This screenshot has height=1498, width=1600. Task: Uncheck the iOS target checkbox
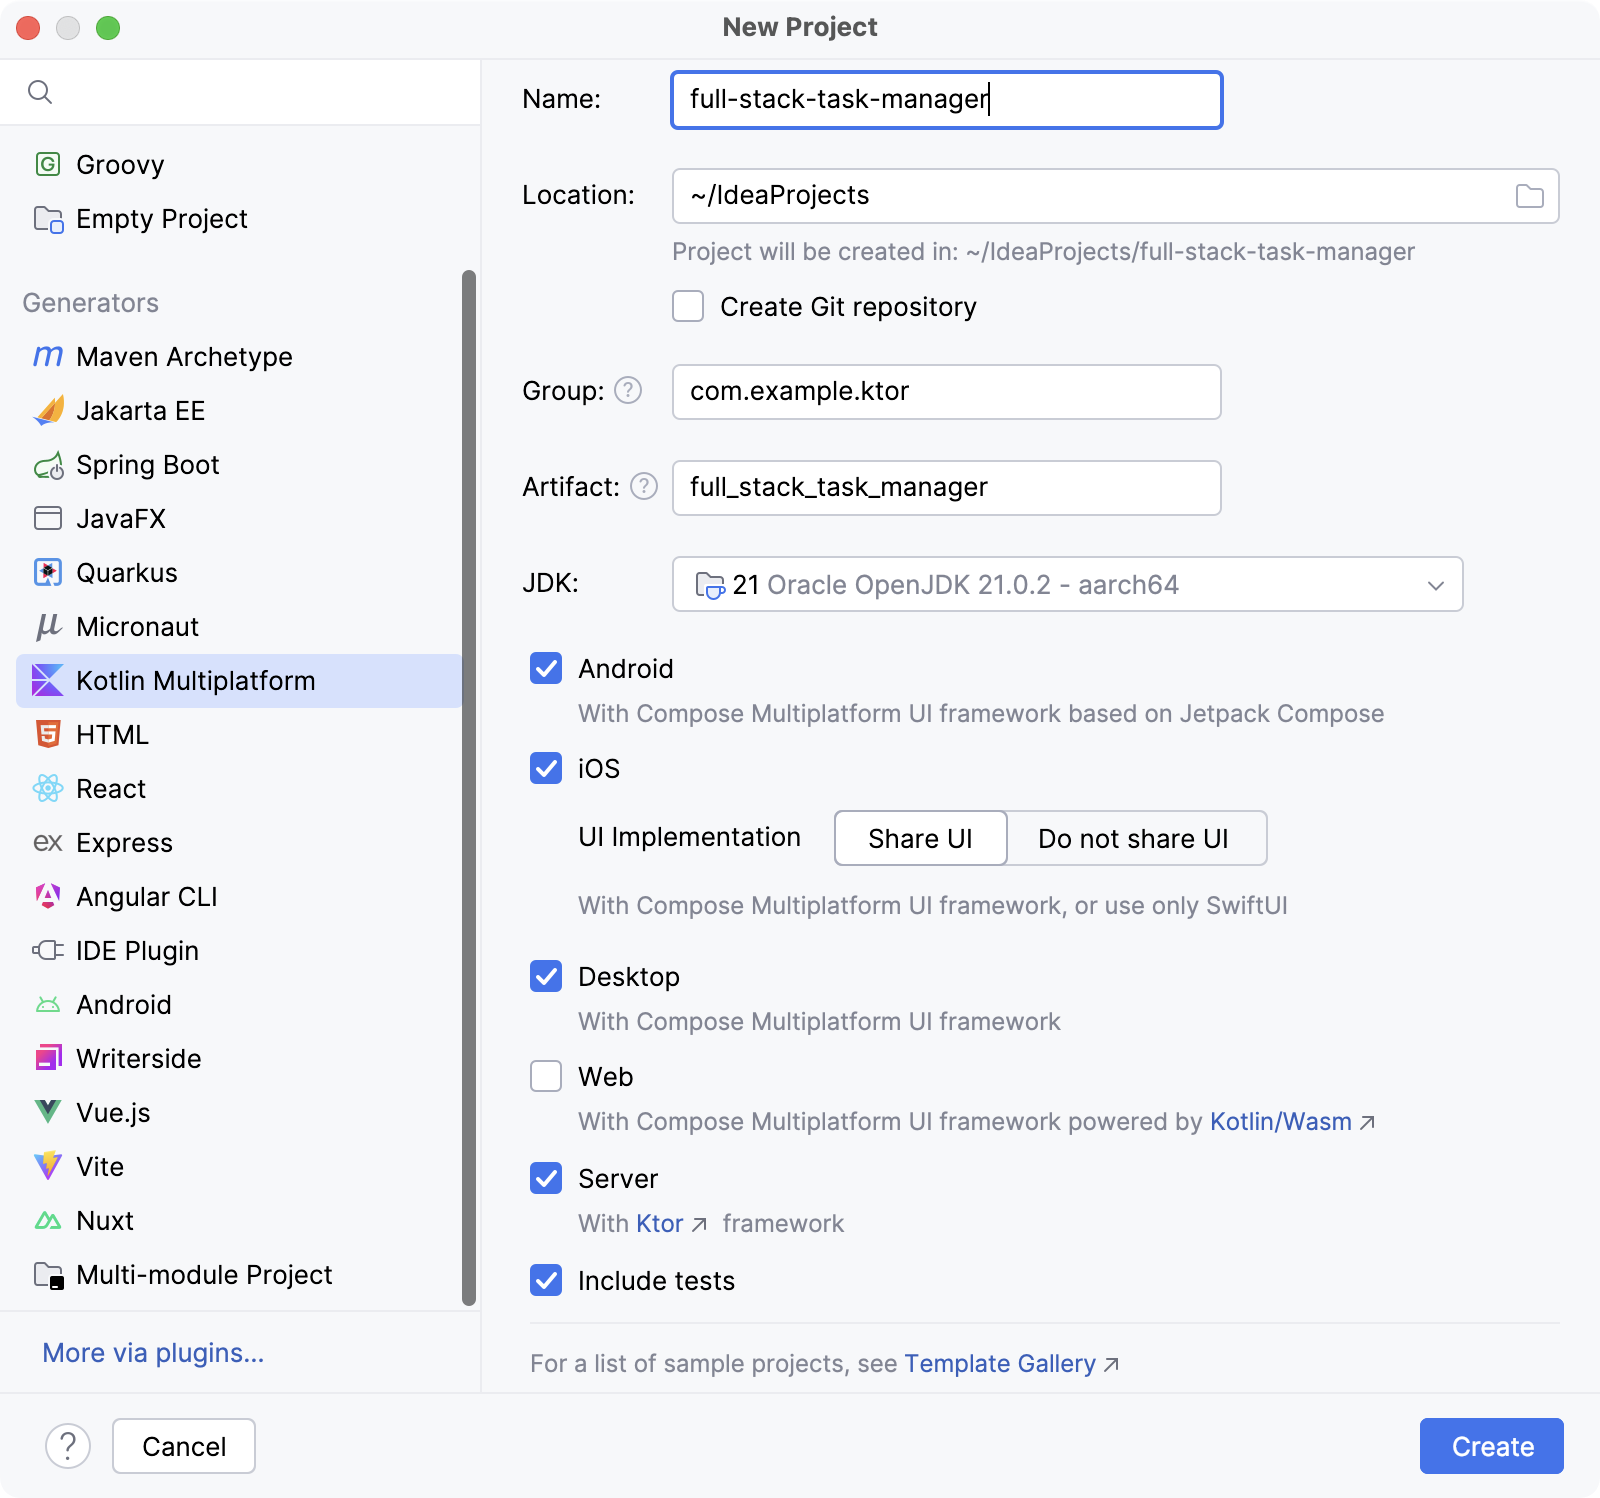pyautogui.click(x=546, y=768)
